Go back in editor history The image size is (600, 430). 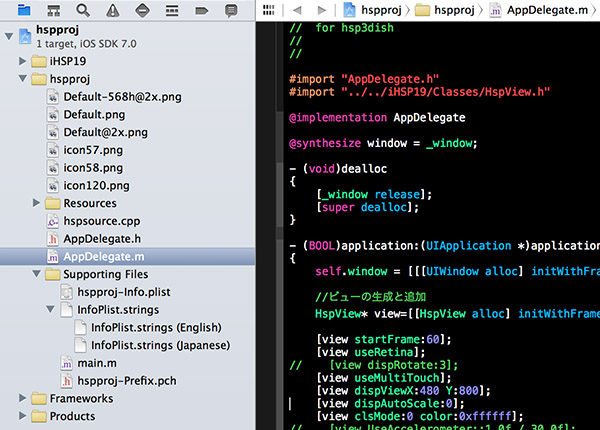pos(297,9)
